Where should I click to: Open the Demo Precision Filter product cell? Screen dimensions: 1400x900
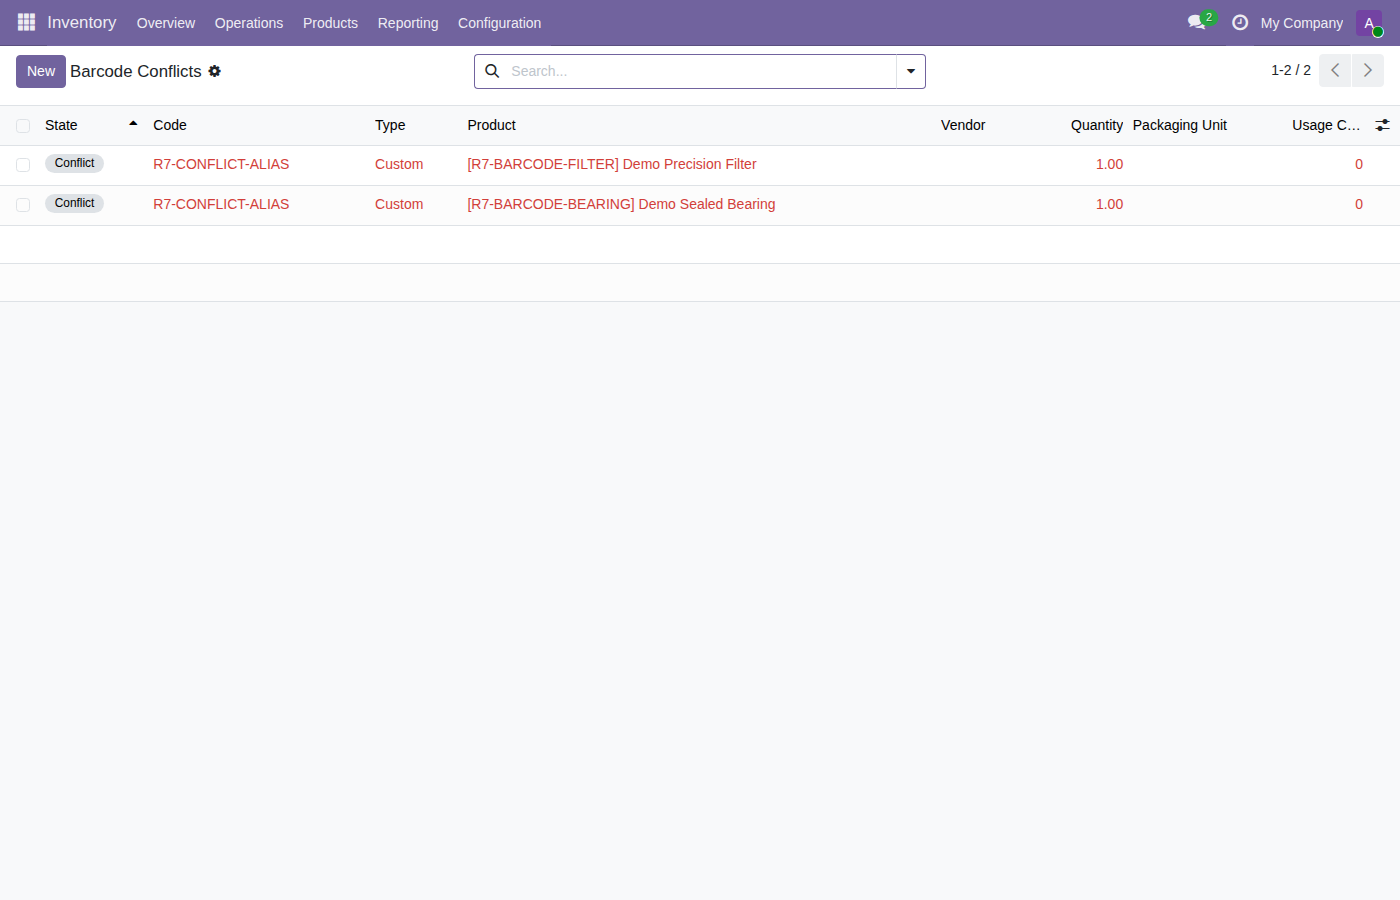(612, 164)
